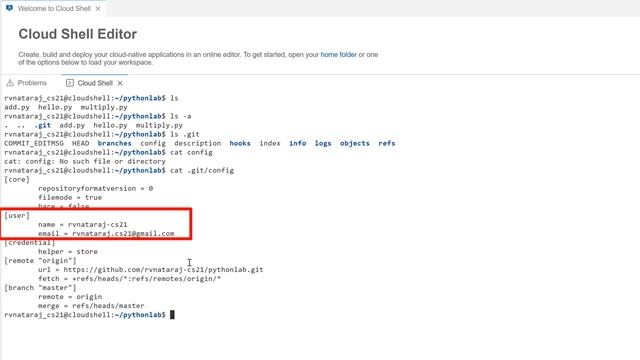The height and width of the screenshot is (360, 640).
Task: Click the 'No such file or directory' error line
Action: tap(85, 161)
